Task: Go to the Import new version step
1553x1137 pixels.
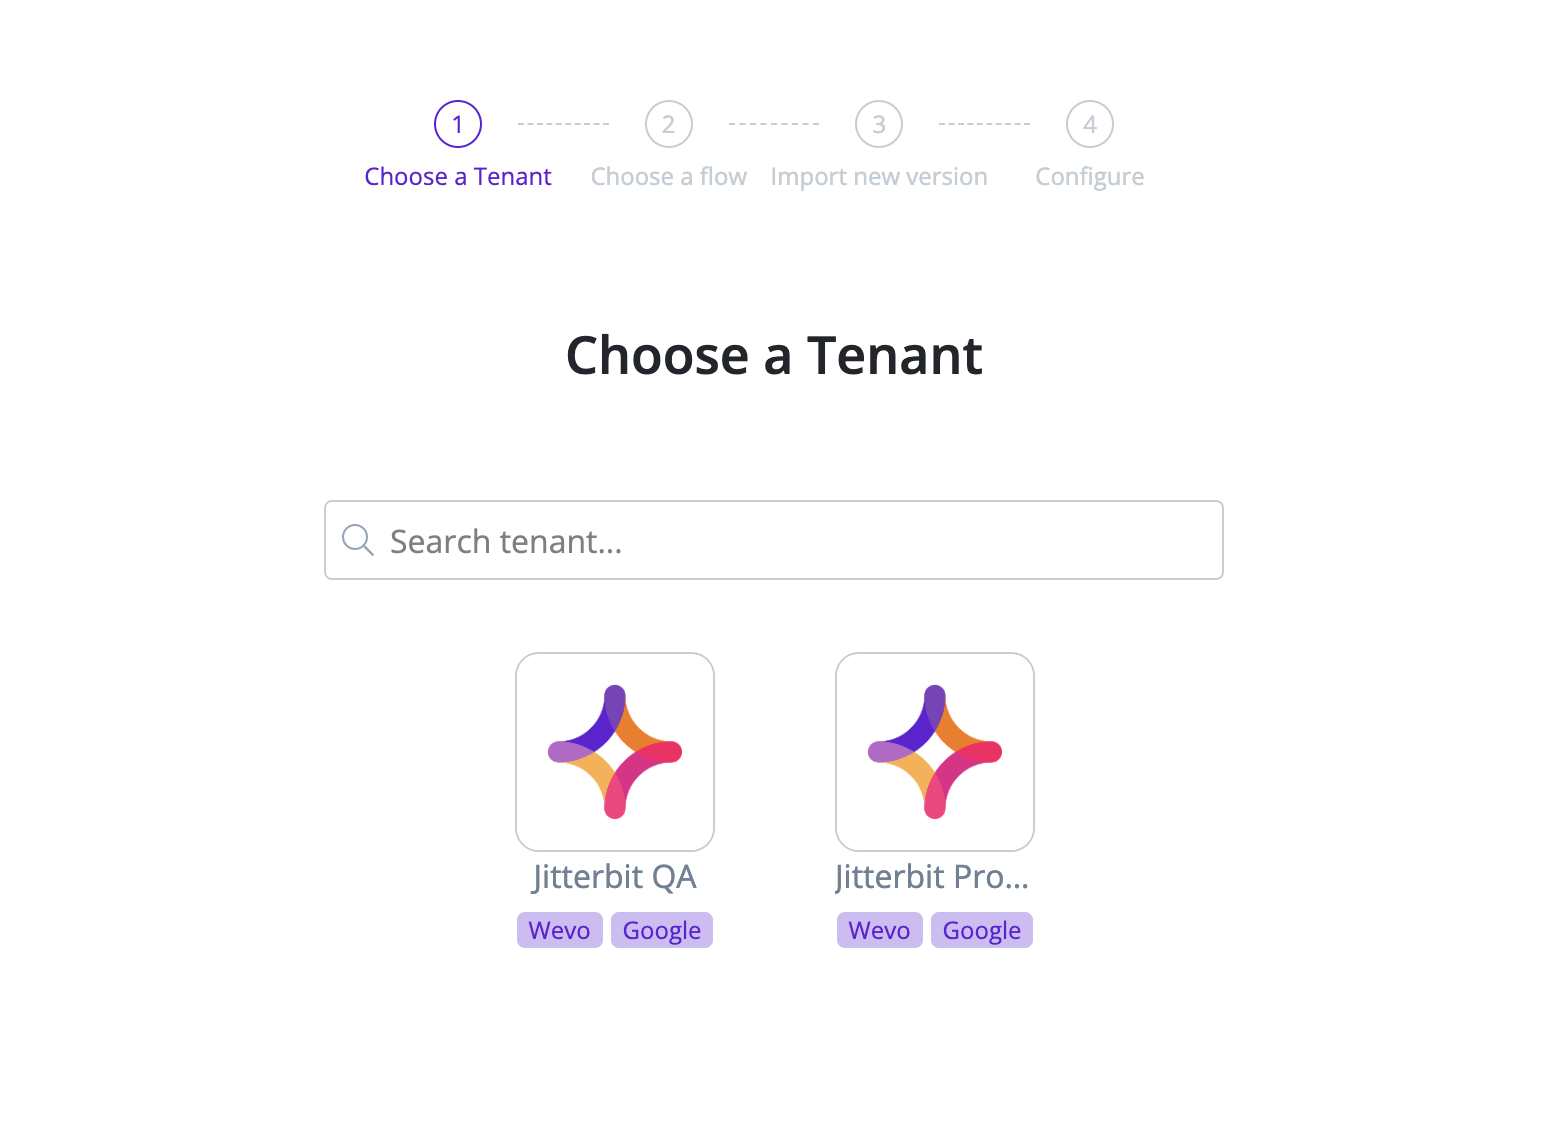Action: point(879,177)
